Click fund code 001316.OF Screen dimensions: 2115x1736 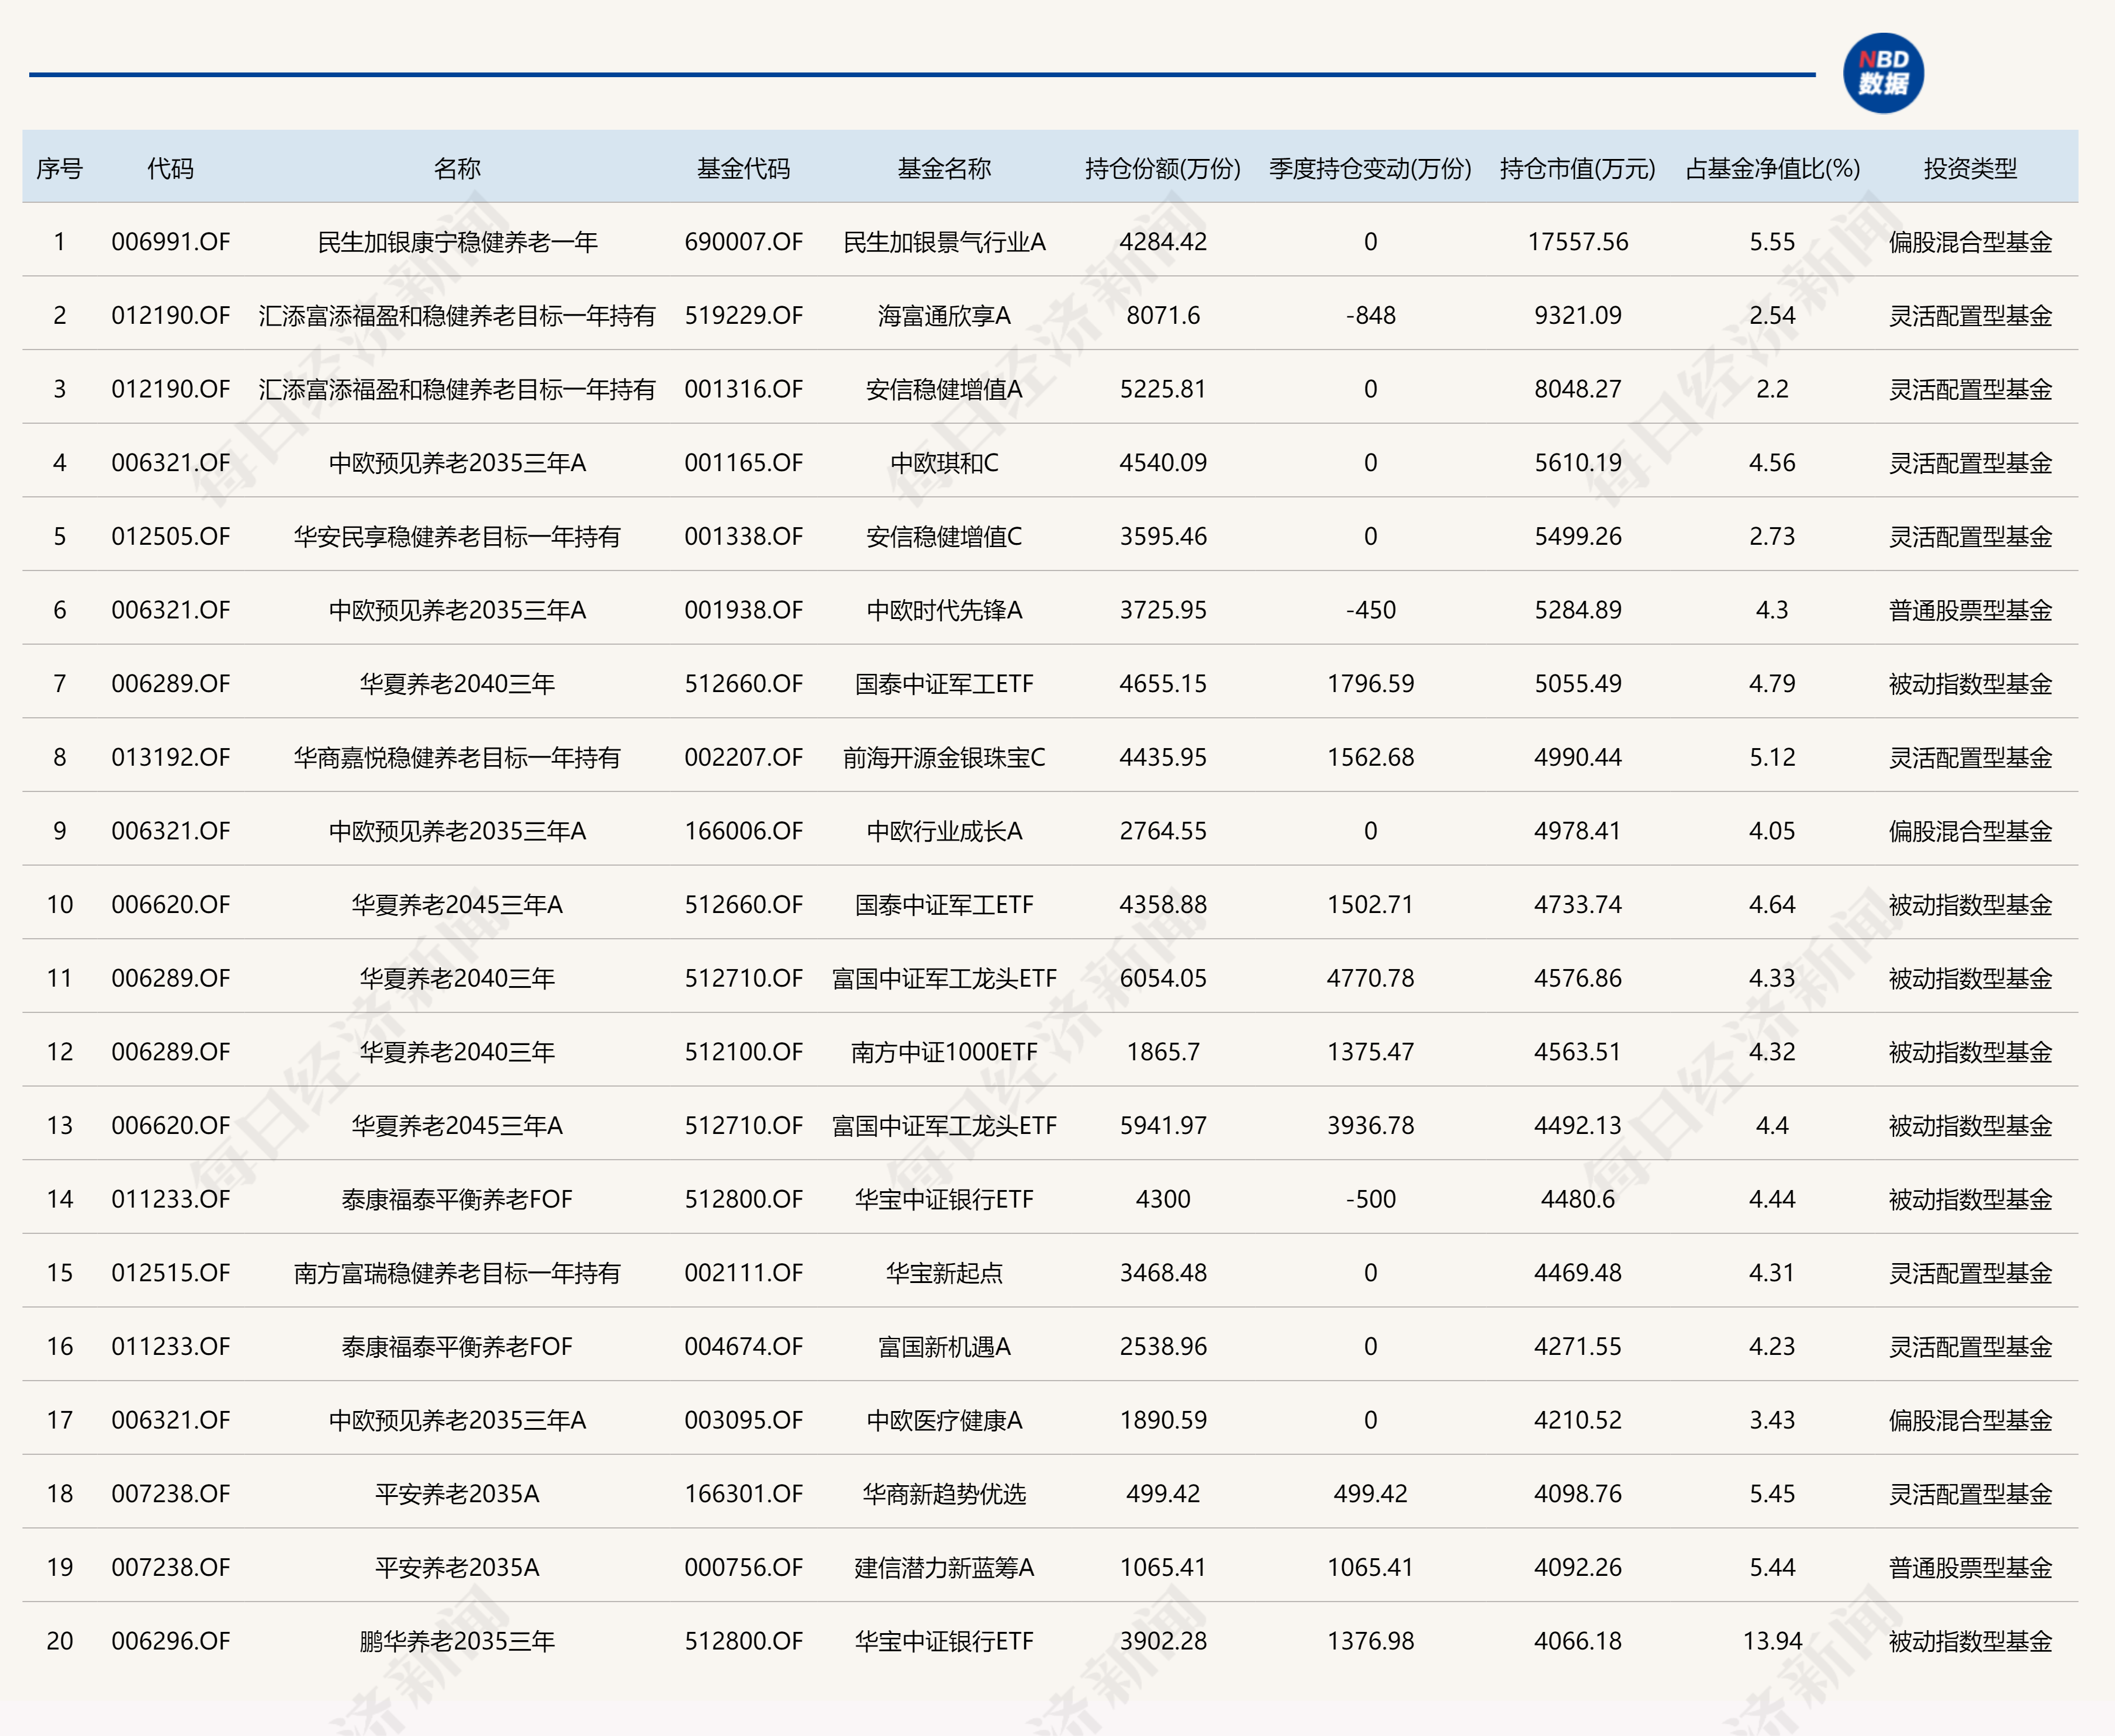click(743, 389)
